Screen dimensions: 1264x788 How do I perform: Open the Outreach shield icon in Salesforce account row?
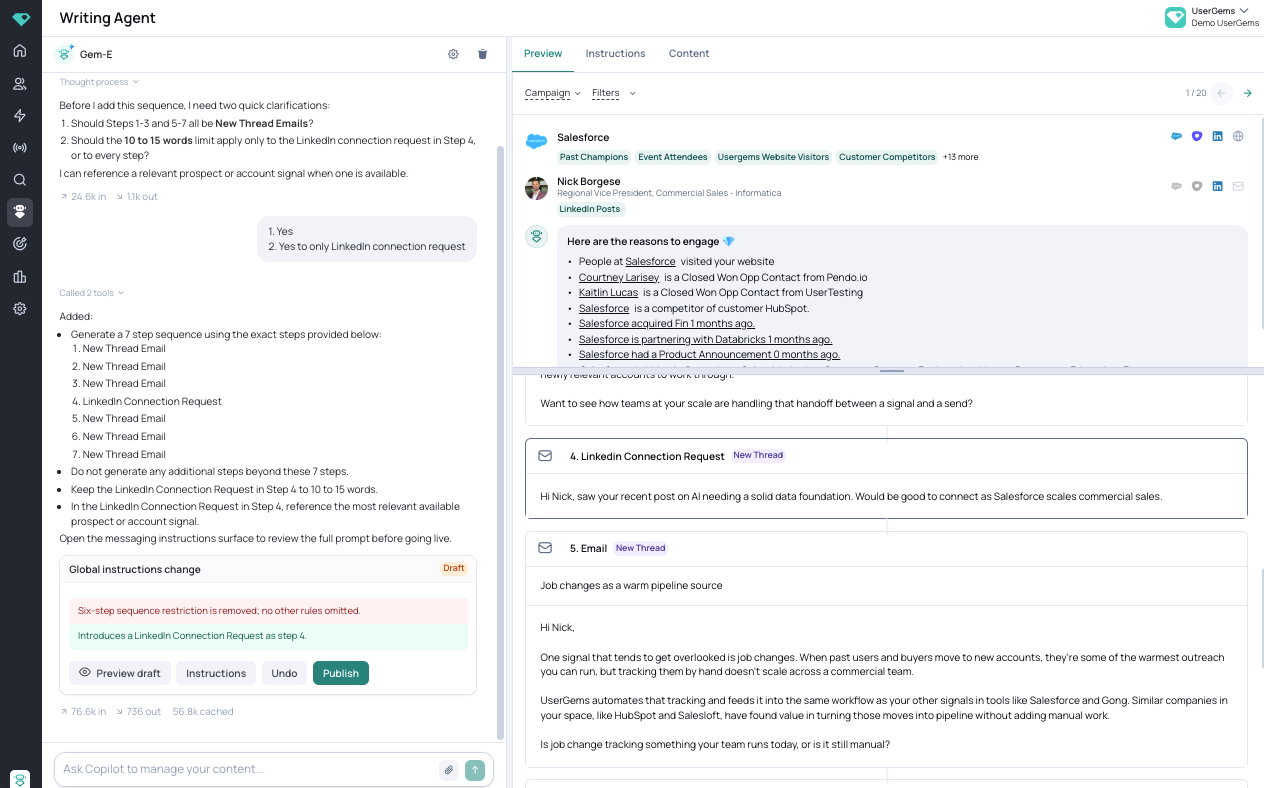(x=1197, y=137)
